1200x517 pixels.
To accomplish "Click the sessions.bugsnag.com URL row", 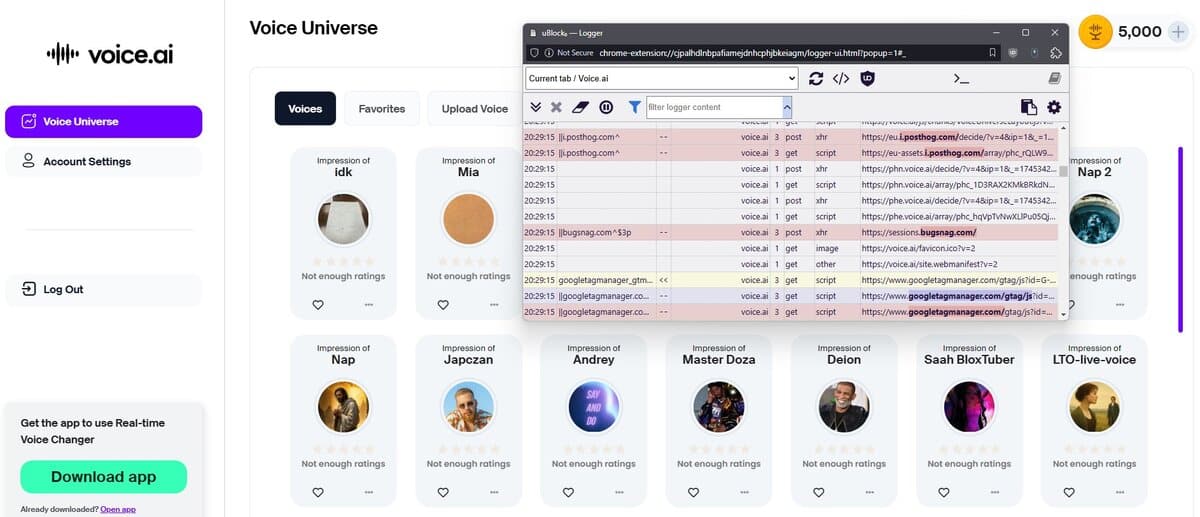I will (790, 232).
